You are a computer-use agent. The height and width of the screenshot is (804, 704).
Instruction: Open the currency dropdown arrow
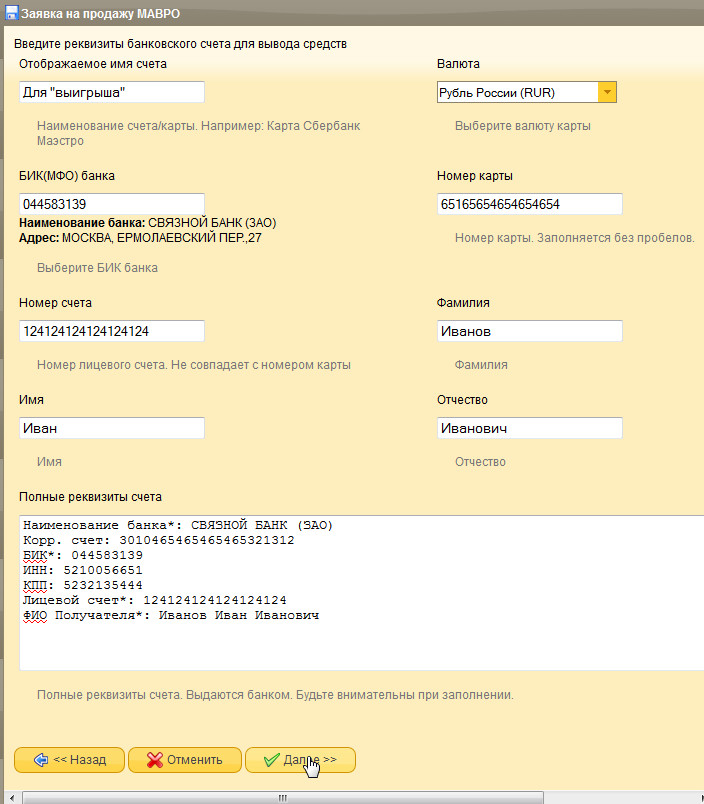(607, 93)
